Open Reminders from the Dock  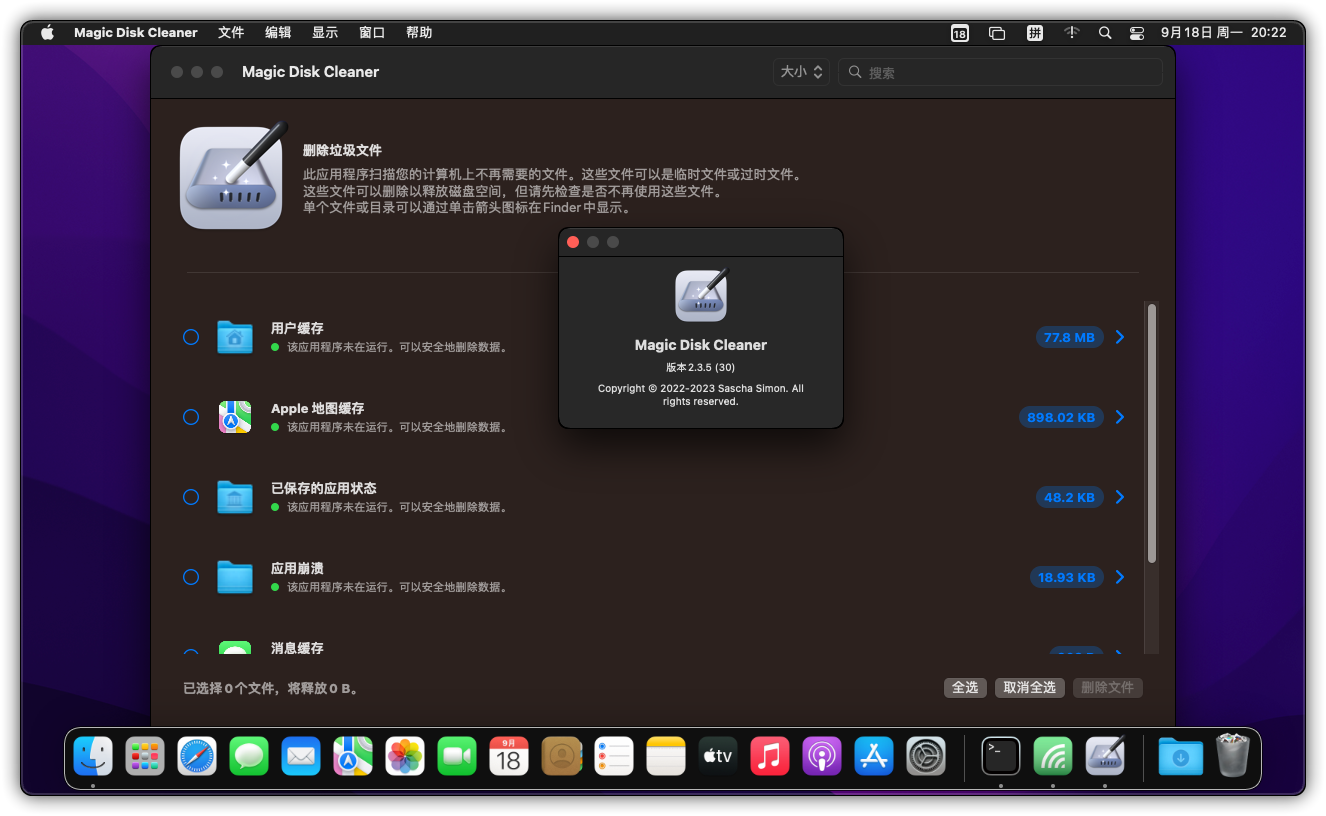point(613,756)
